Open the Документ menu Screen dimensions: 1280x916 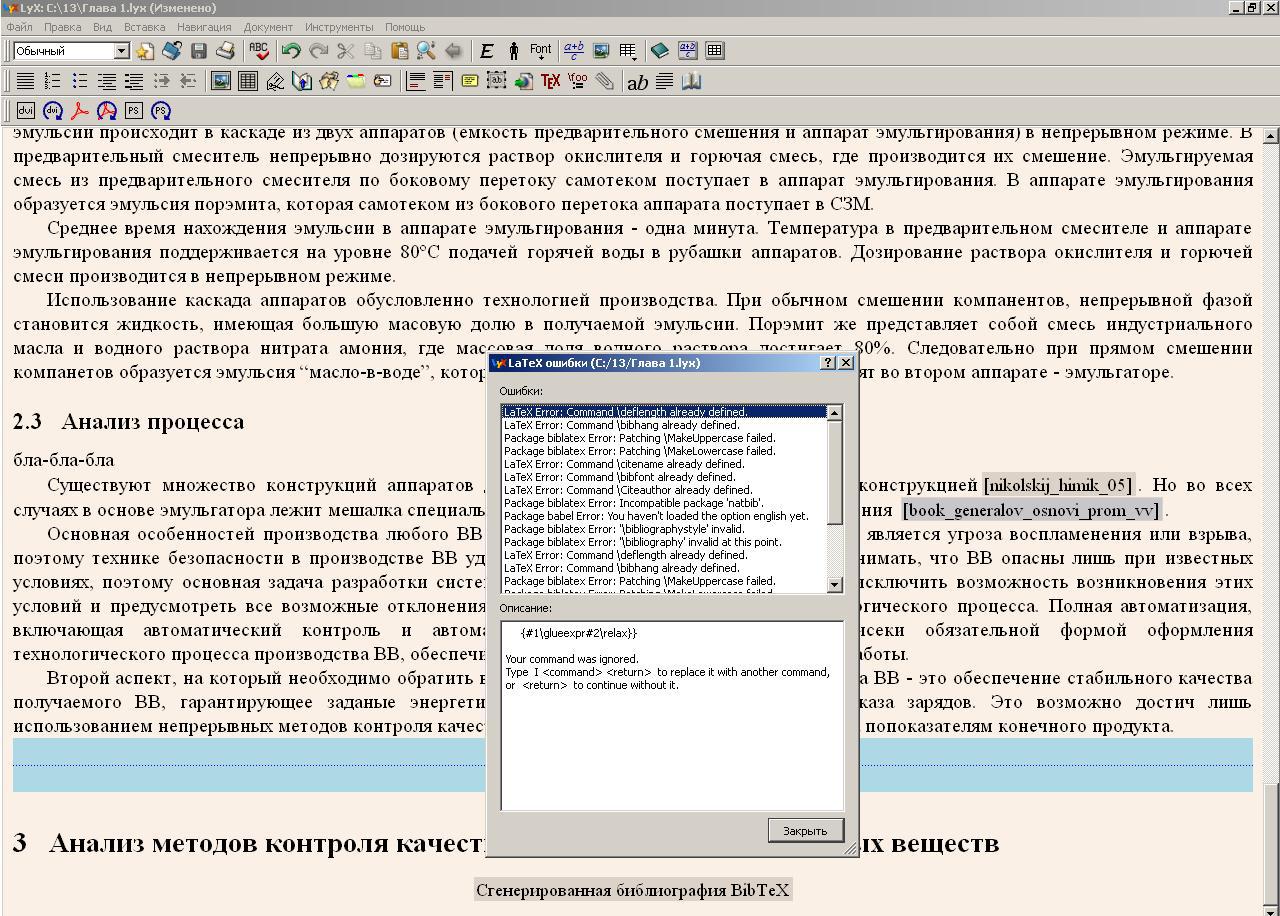point(268,27)
